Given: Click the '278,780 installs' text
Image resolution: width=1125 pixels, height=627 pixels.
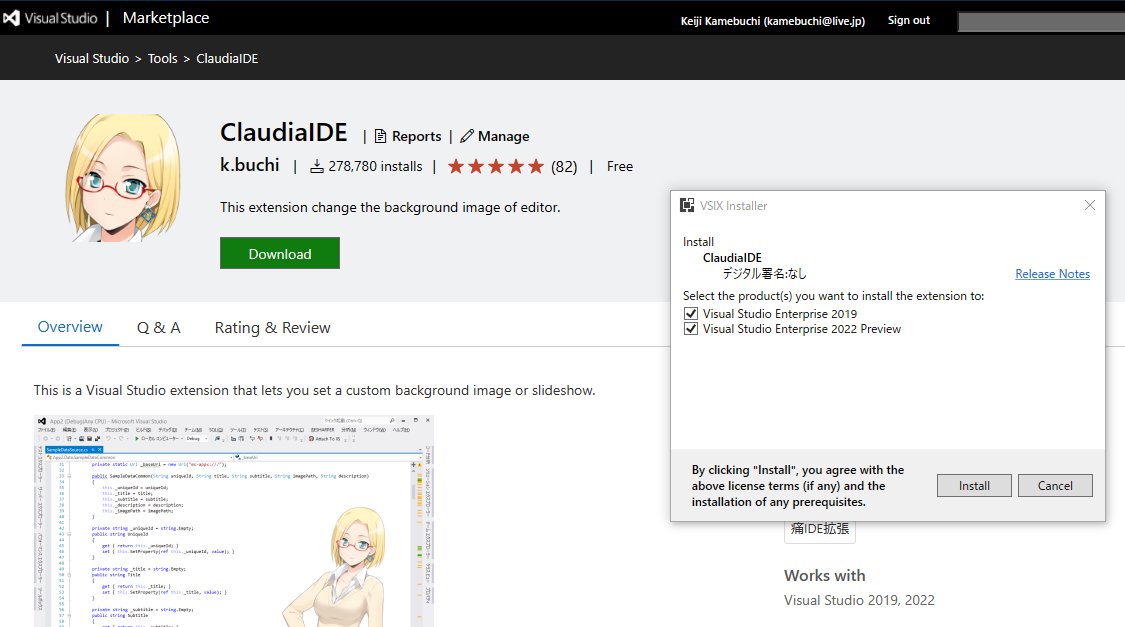Looking at the screenshot, I should [375, 166].
